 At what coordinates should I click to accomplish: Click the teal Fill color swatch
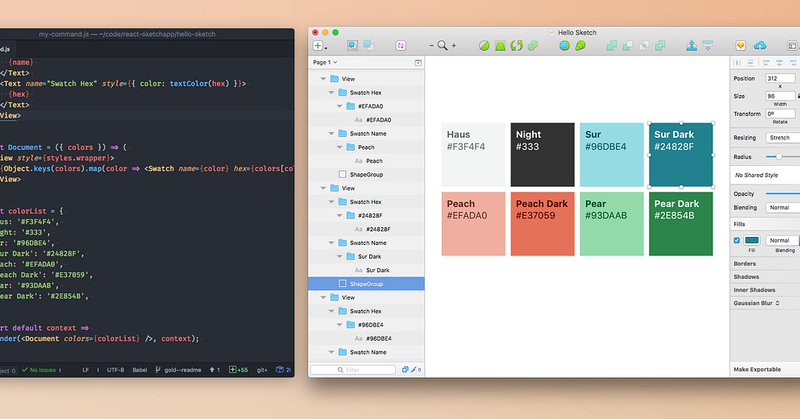[x=752, y=240]
